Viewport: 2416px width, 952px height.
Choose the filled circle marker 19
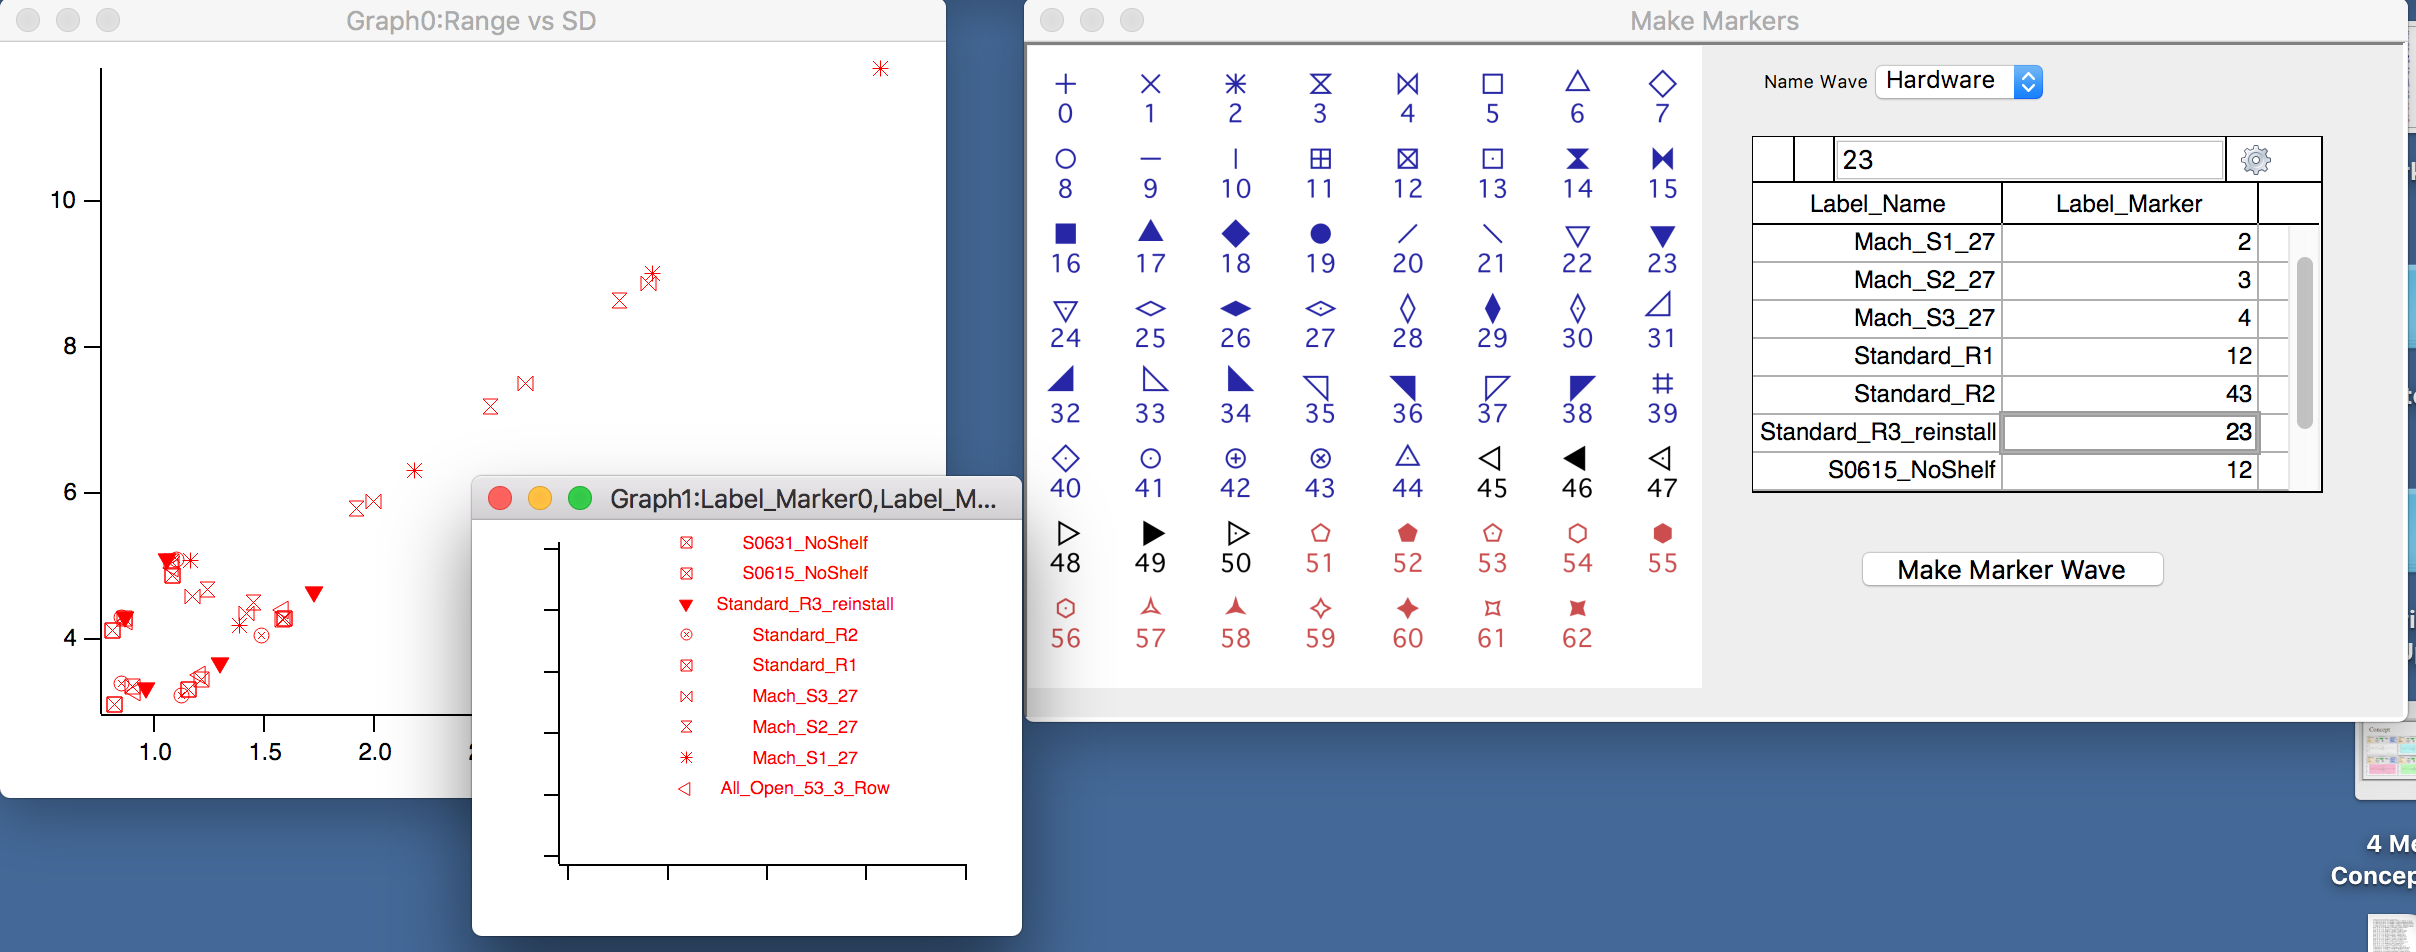[x=1320, y=232]
